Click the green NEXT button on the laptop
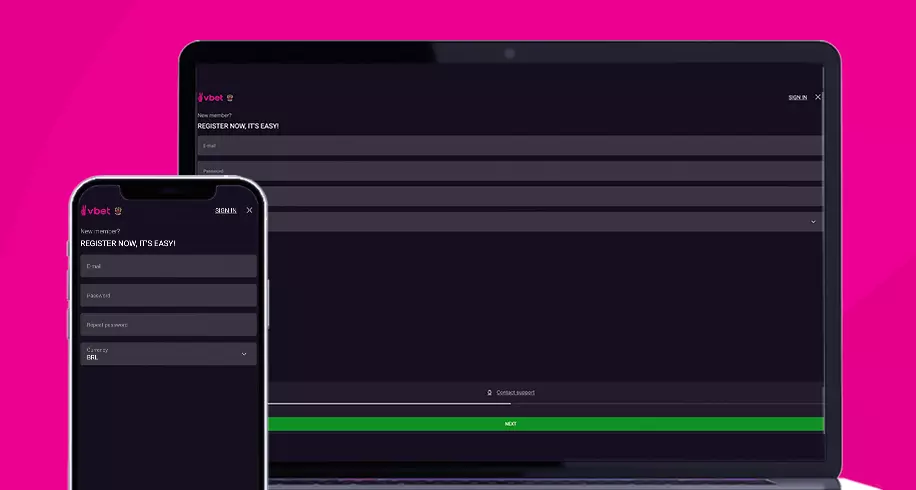 pos(546,424)
